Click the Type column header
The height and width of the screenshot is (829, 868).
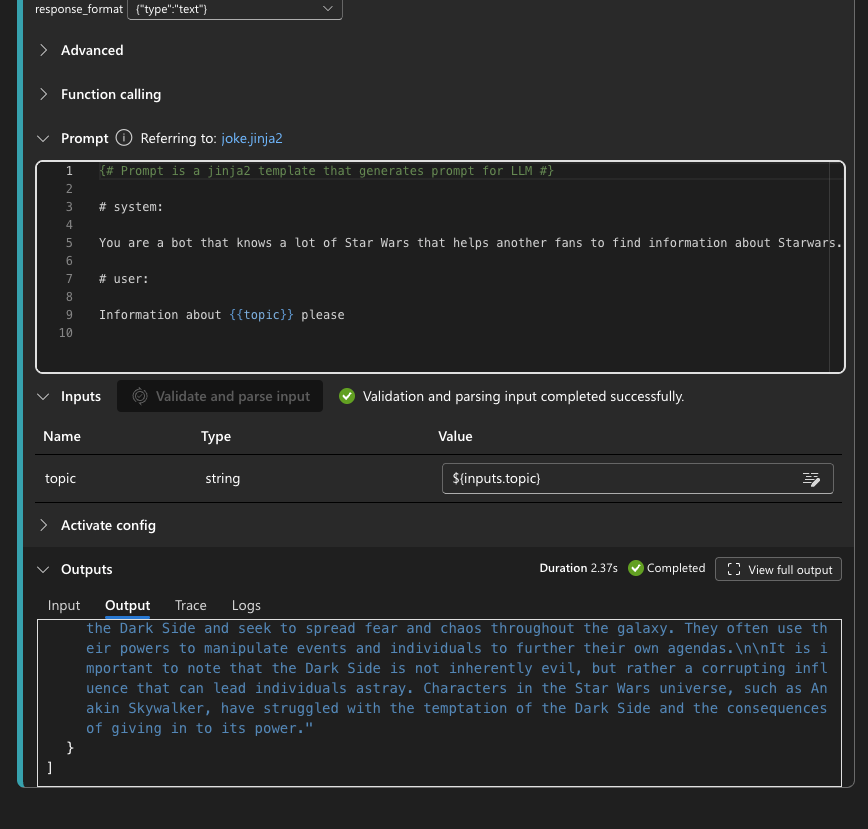pyautogui.click(x=216, y=437)
